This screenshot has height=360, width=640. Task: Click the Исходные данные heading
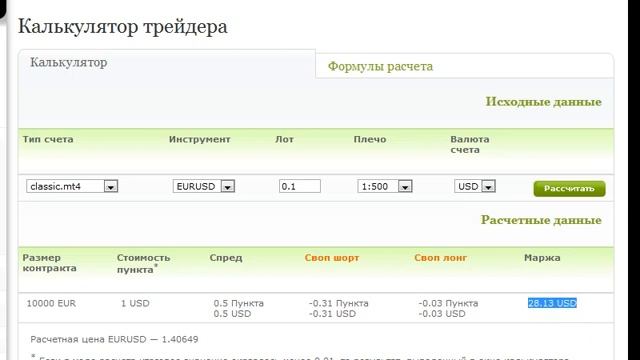click(543, 102)
